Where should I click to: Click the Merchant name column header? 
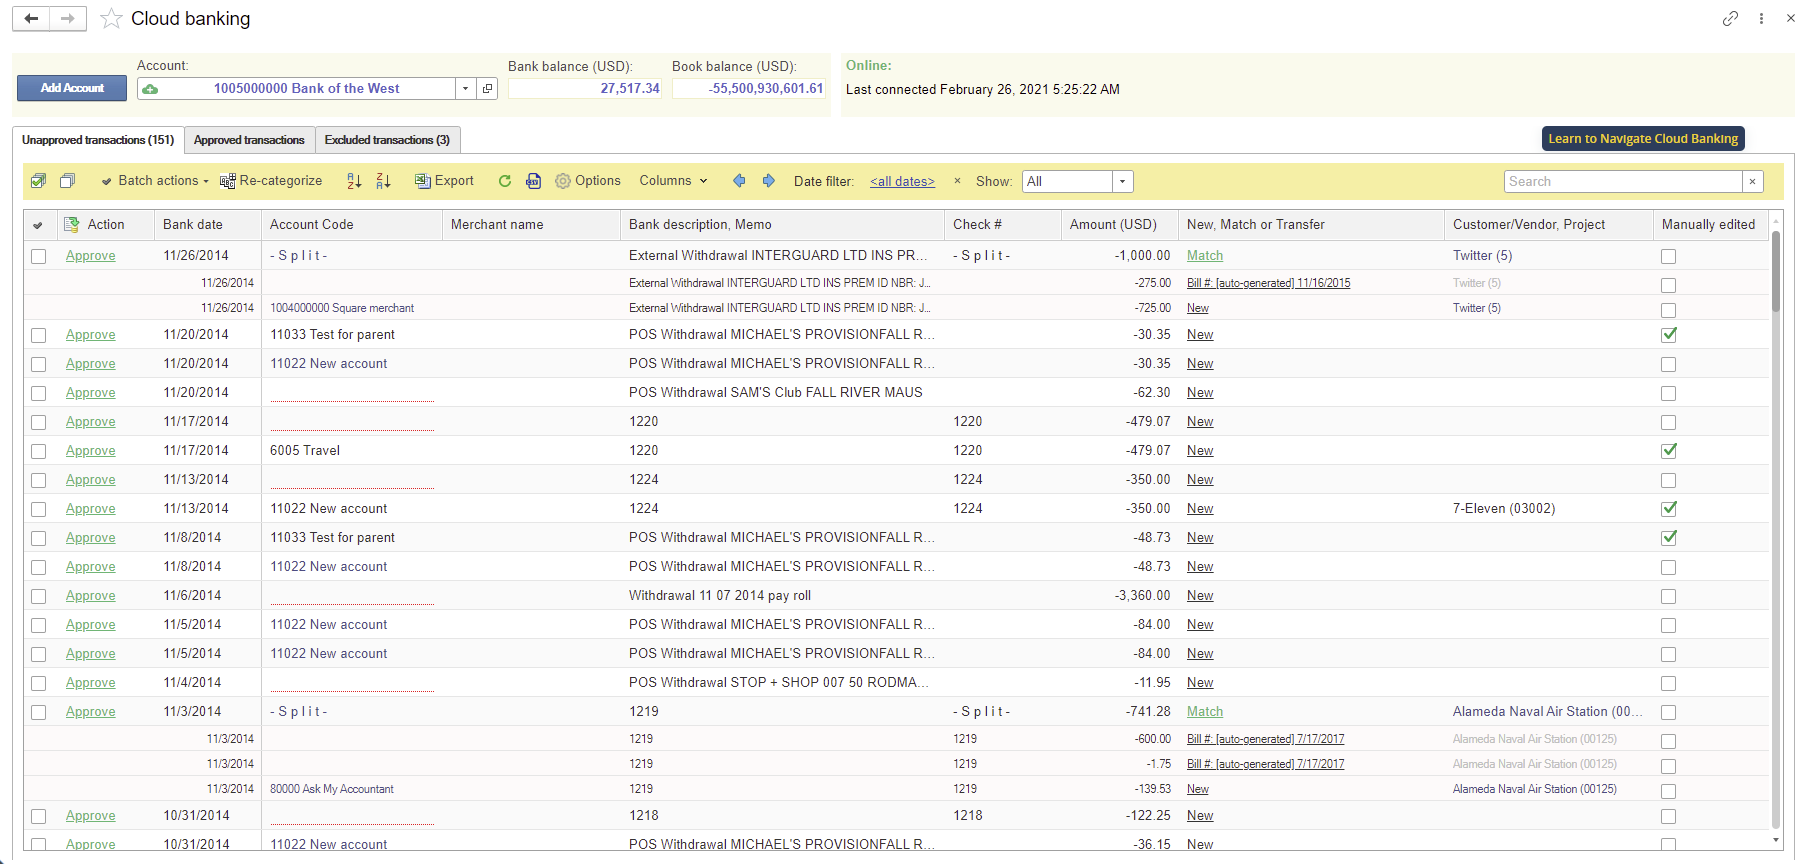pyautogui.click(x=531, y=225)
